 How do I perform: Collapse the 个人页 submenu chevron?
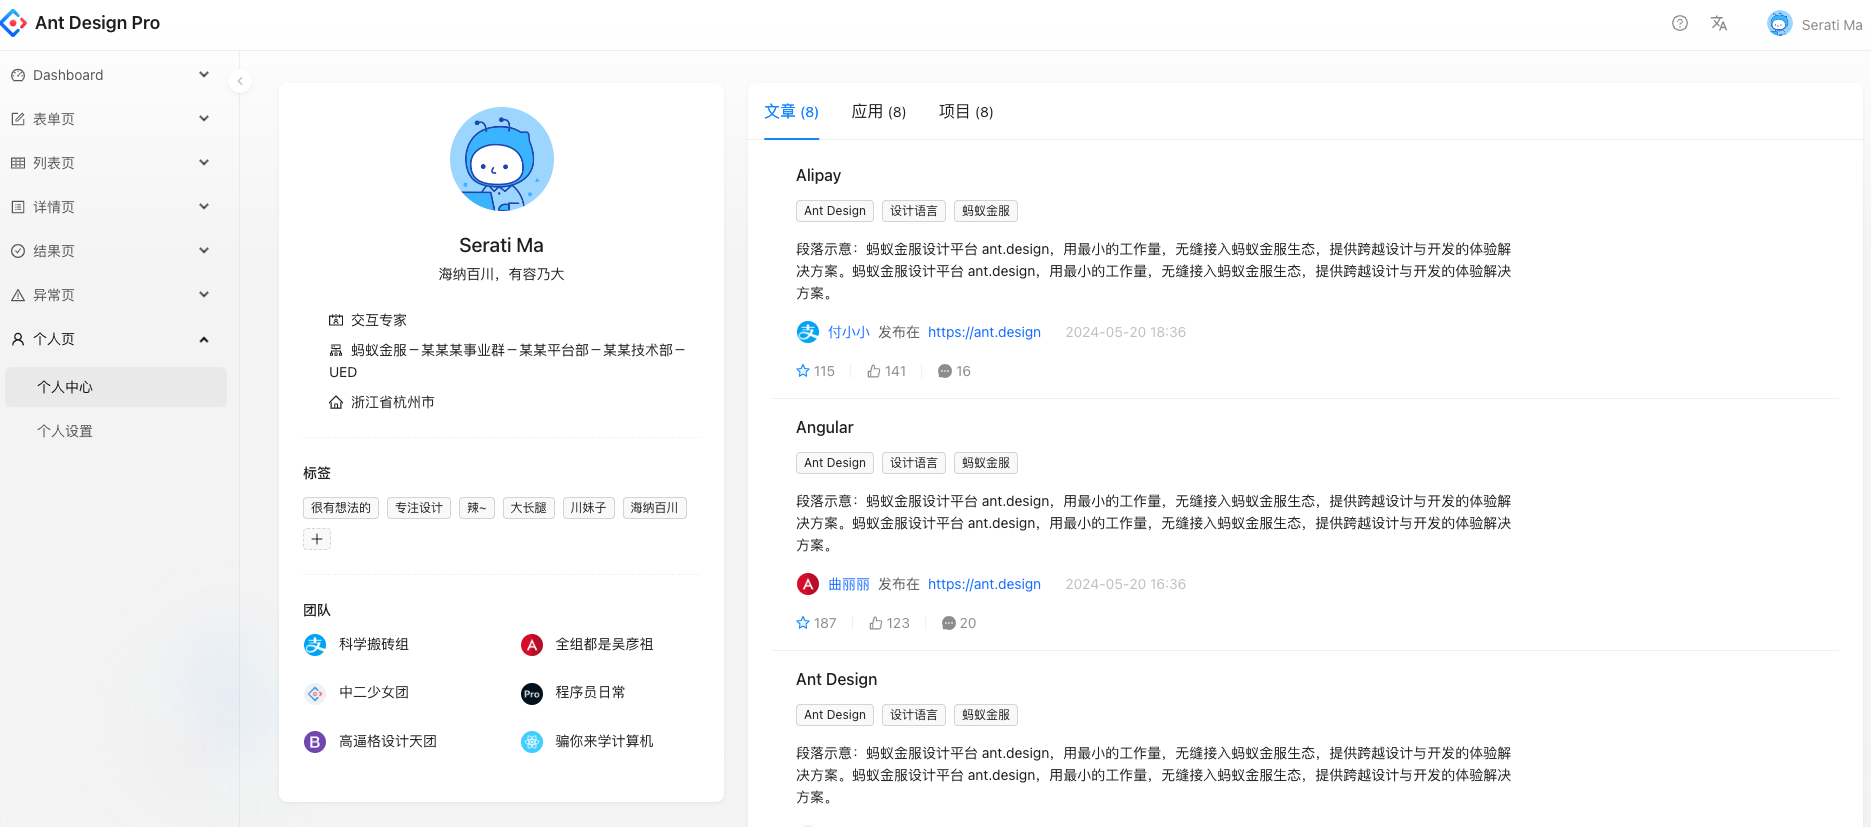coord(204,339)
